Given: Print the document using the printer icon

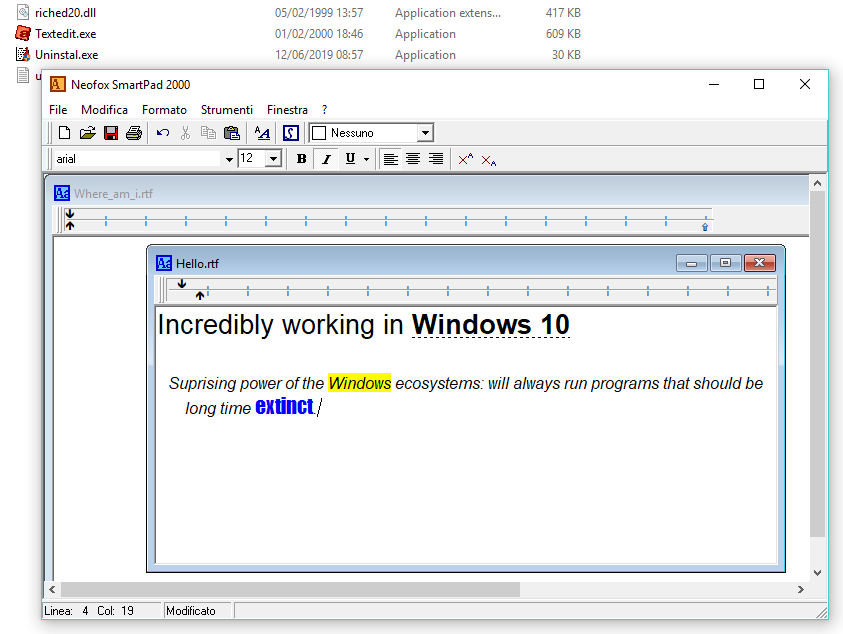Looking at the screenshot, I should point(134,133).
